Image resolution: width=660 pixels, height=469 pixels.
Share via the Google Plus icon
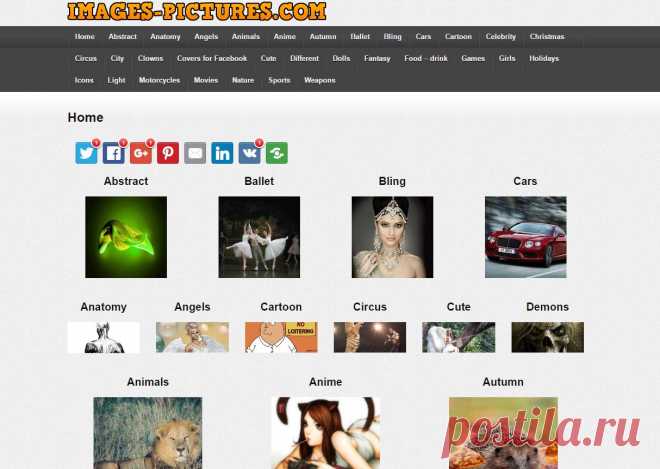141,152
